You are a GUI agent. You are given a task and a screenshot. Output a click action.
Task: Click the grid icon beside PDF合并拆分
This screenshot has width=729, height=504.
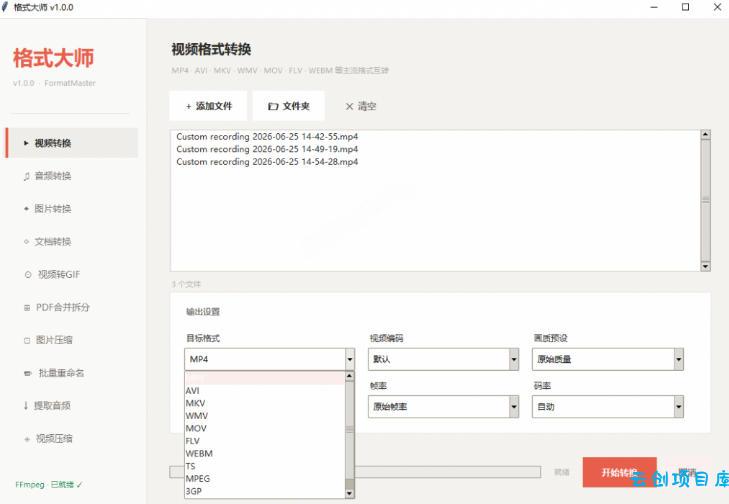point(27,307)
